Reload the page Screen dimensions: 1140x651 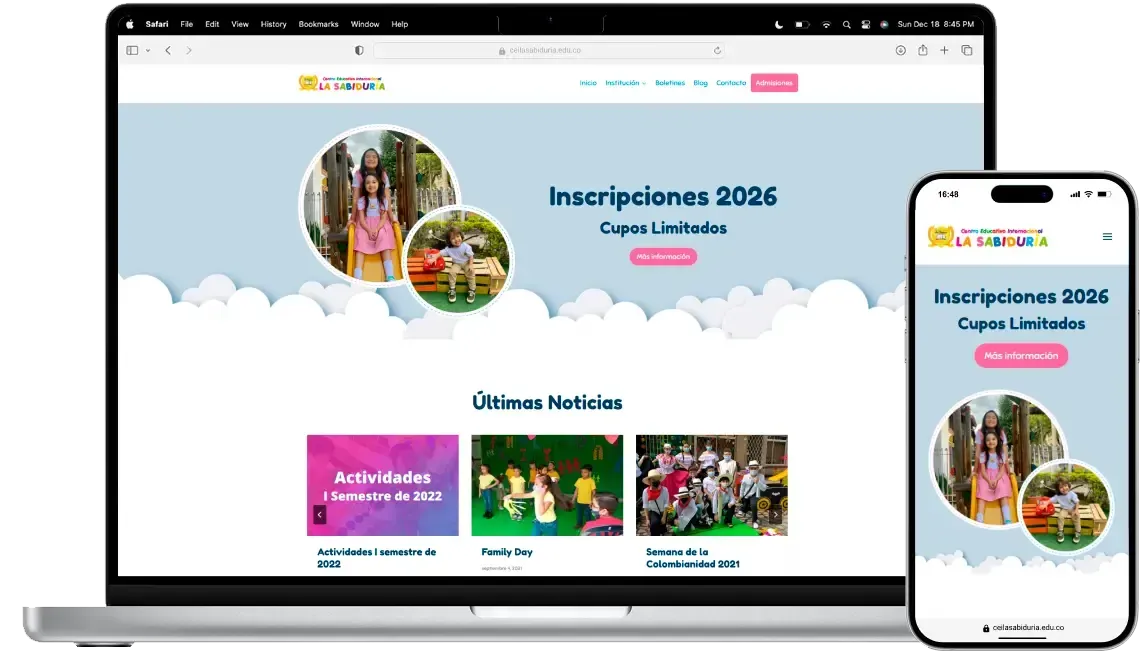click(717, 50)
